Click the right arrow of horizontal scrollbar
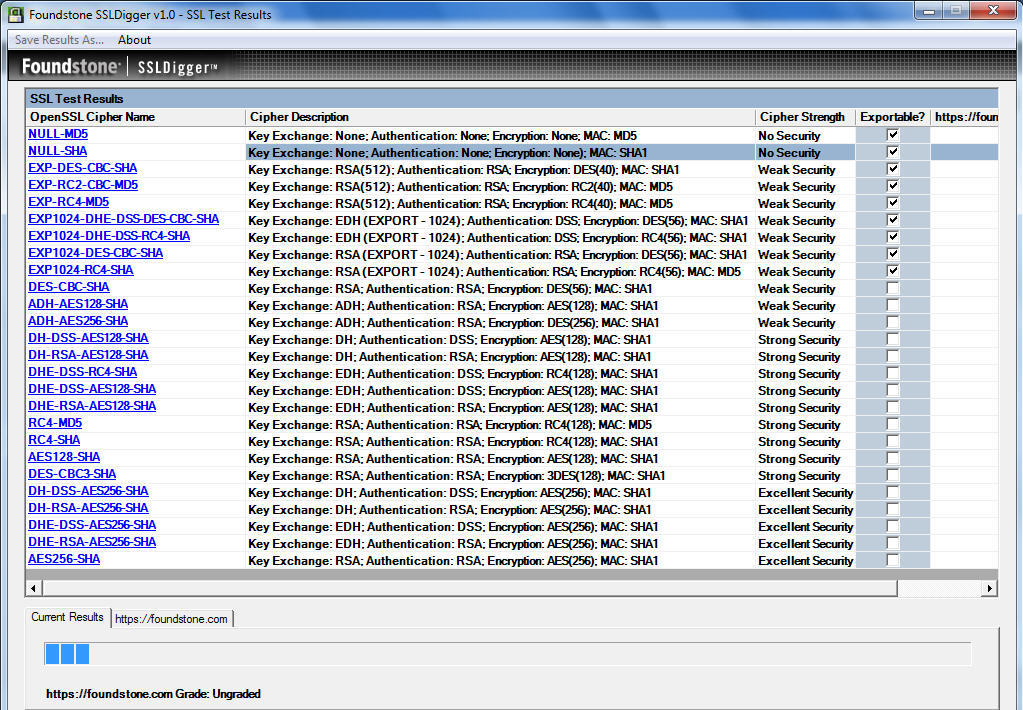Image resolution: width=1023 pixels, height=710 pixels. click(x=990, y=589)
